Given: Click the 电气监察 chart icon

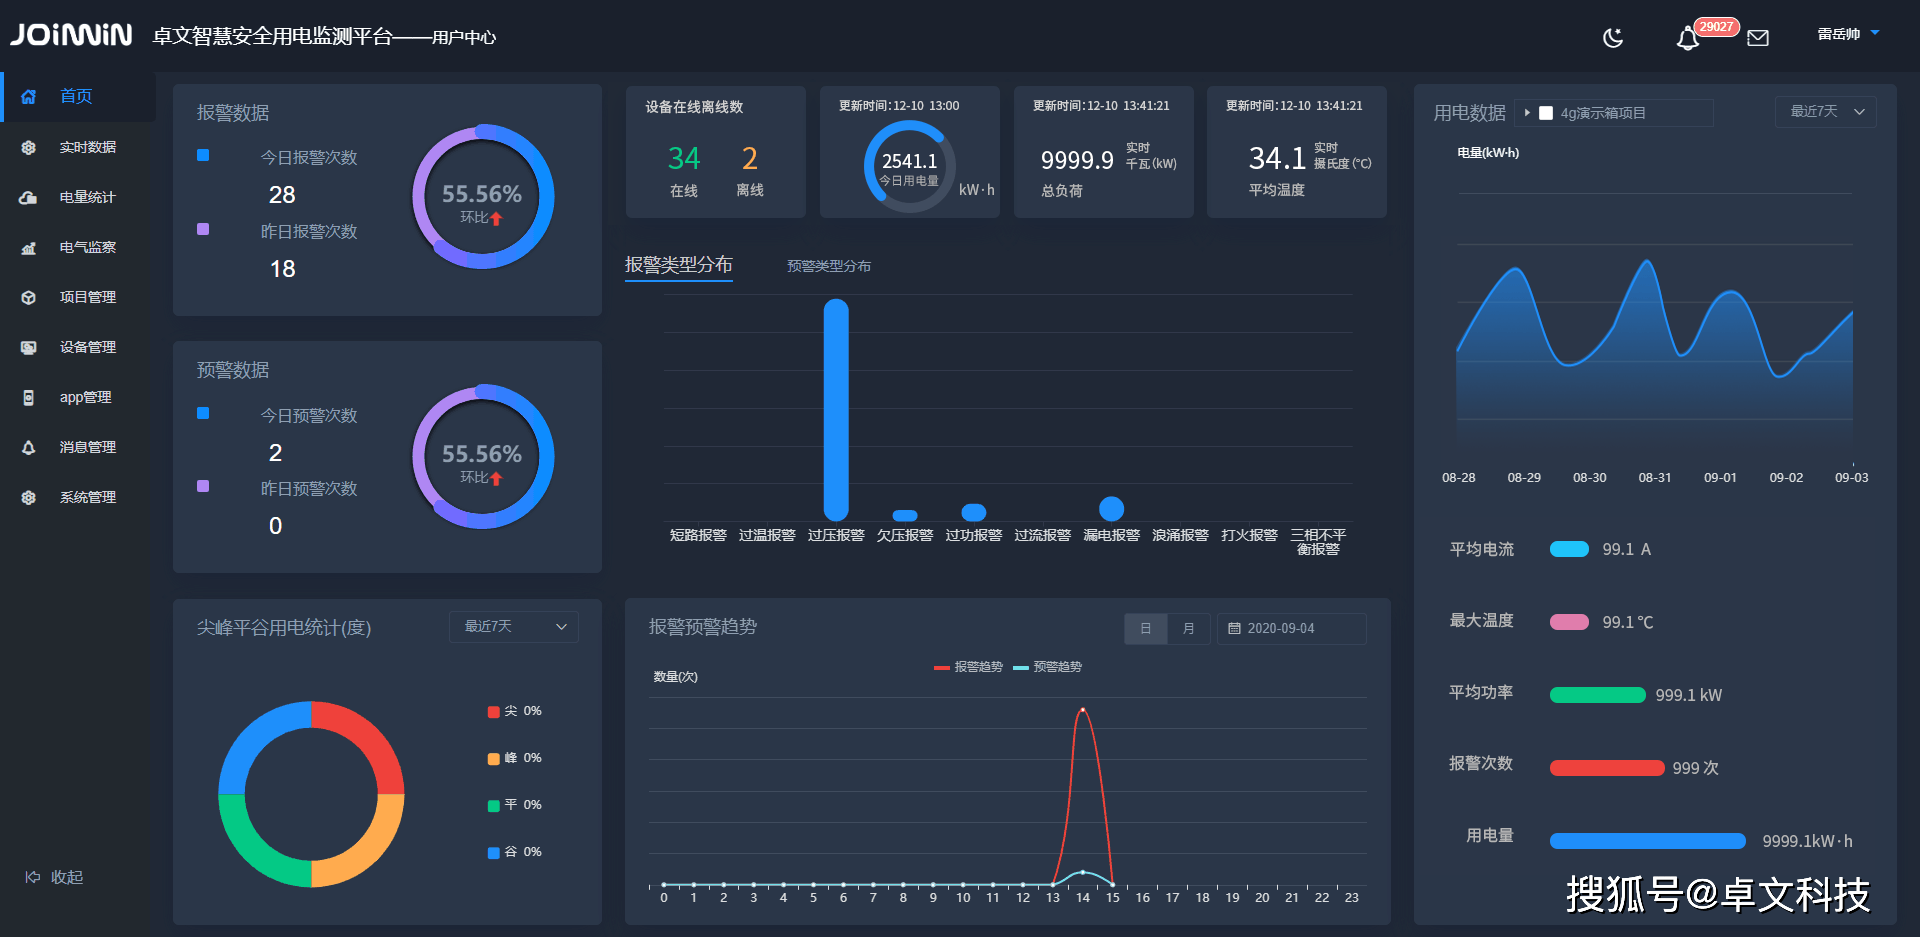Looking at the screenshot, I should (x=29, y=247).
